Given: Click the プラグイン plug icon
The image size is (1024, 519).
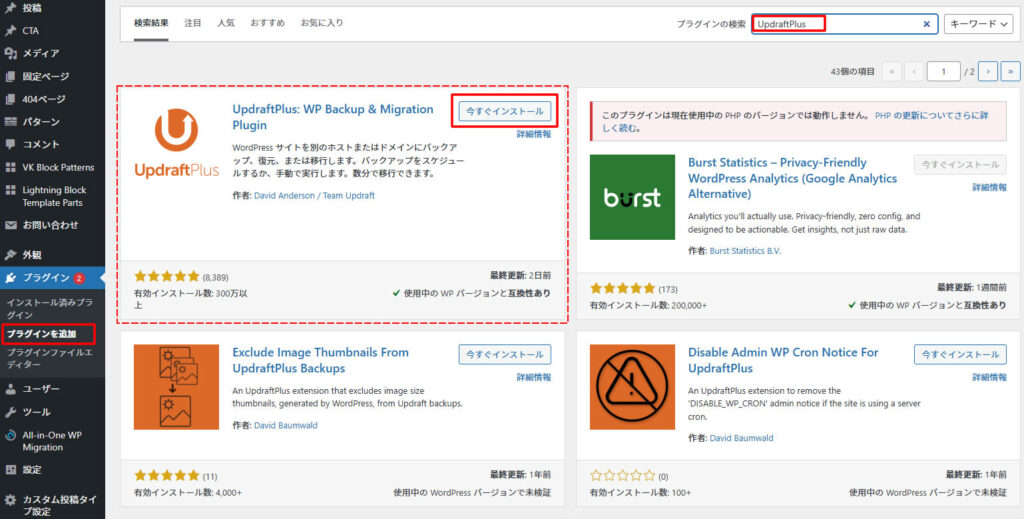Looking at the screenshot, I should (x=10, y=278).
